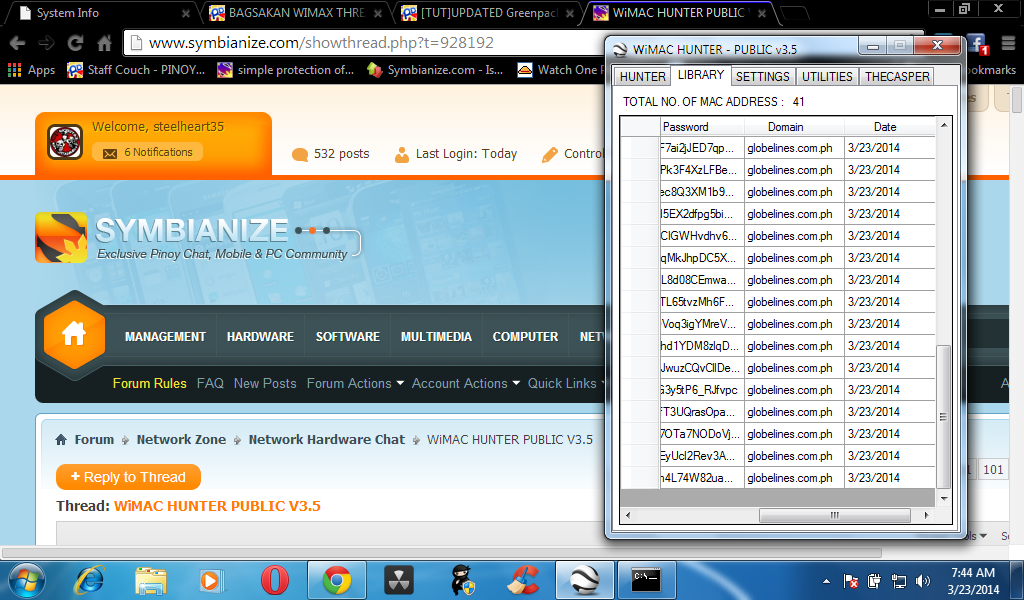Image resolution: width=1024 pixels, height=600 pixels.
Task: Open the MULTIMEDIA navigation menu
Action: point(436,336)
